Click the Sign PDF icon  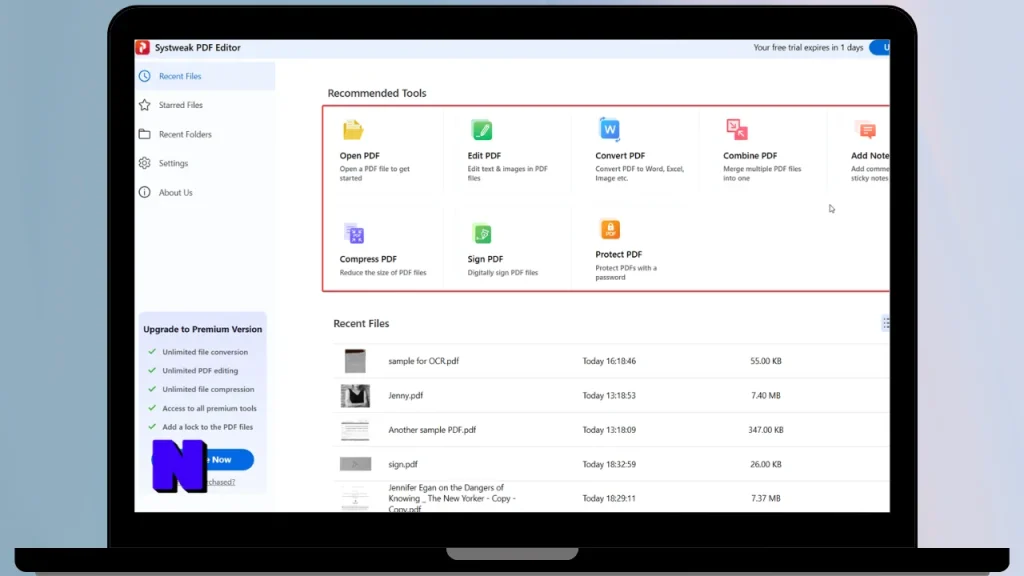coord(482,233)
